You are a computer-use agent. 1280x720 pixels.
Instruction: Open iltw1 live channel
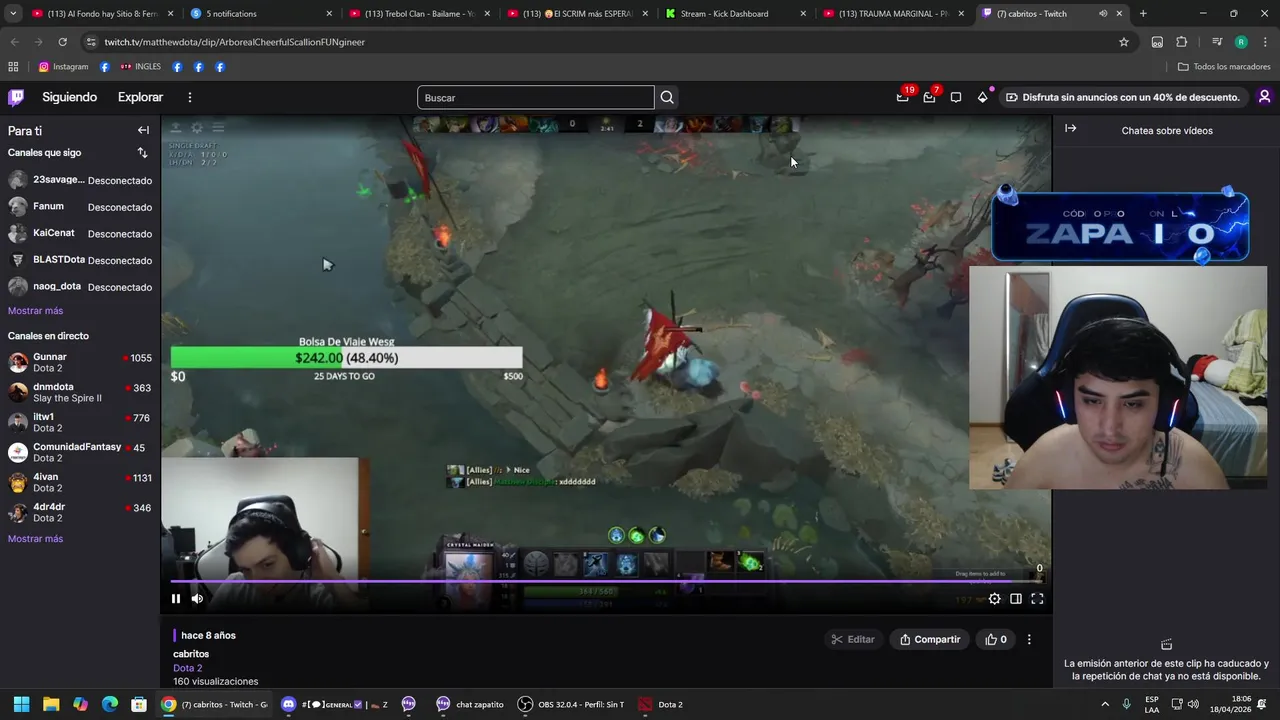(80, 422)
